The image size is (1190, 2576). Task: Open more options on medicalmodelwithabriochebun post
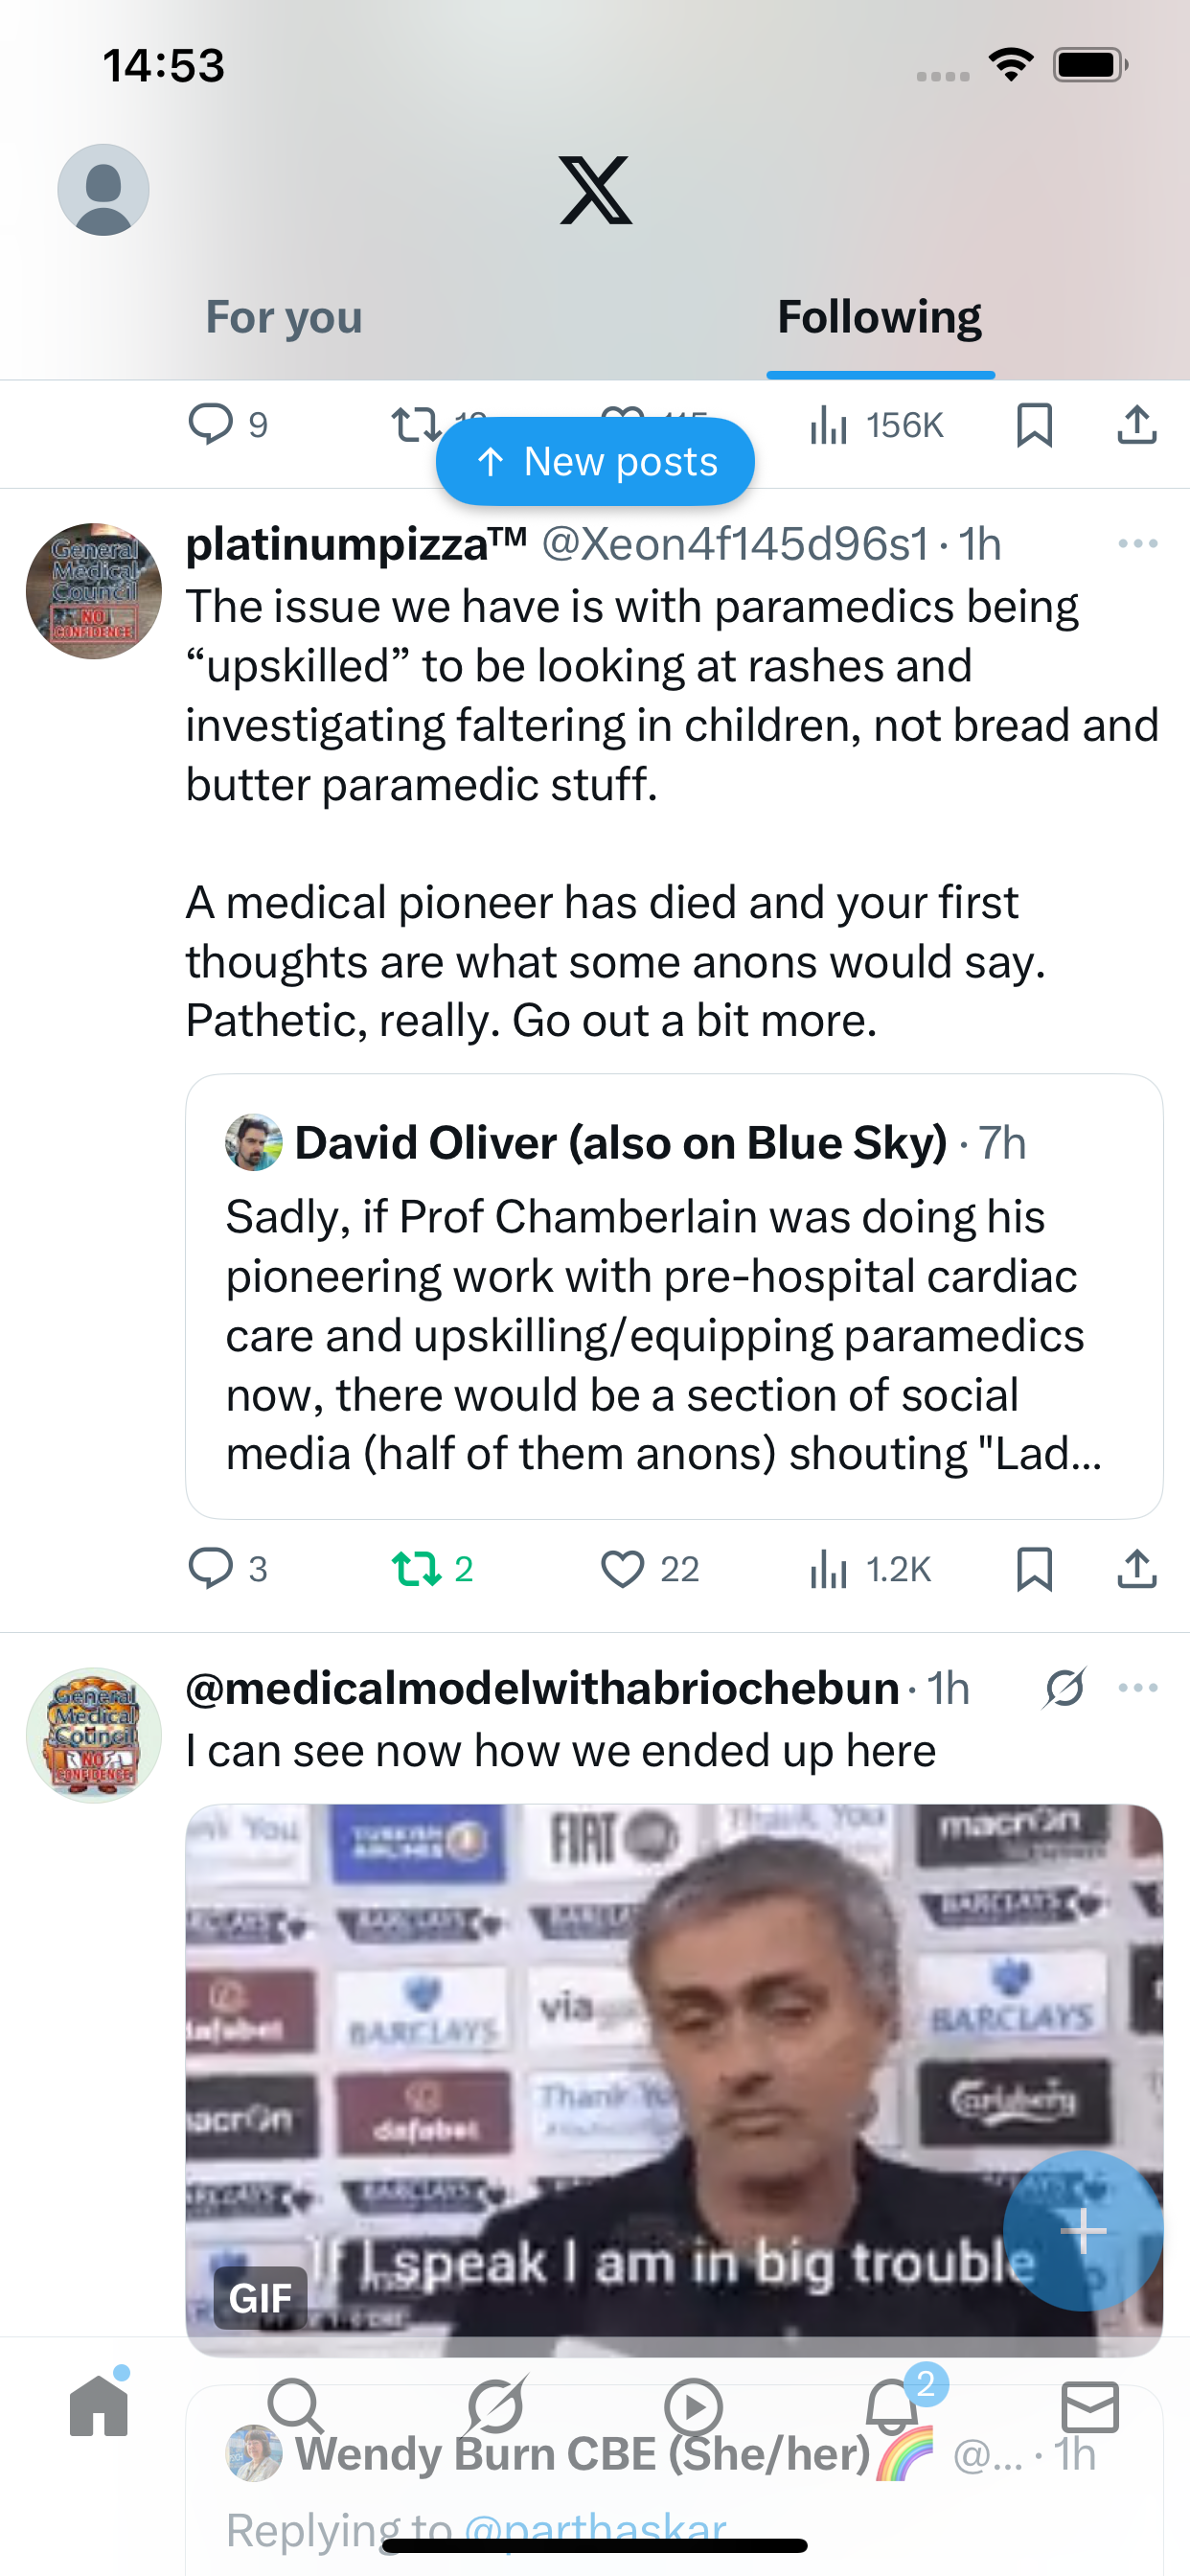1137,1688
